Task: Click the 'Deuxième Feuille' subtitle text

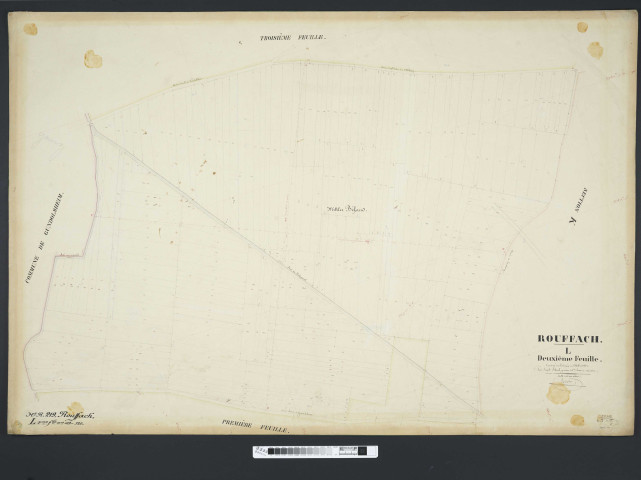Action: [571, 359]
